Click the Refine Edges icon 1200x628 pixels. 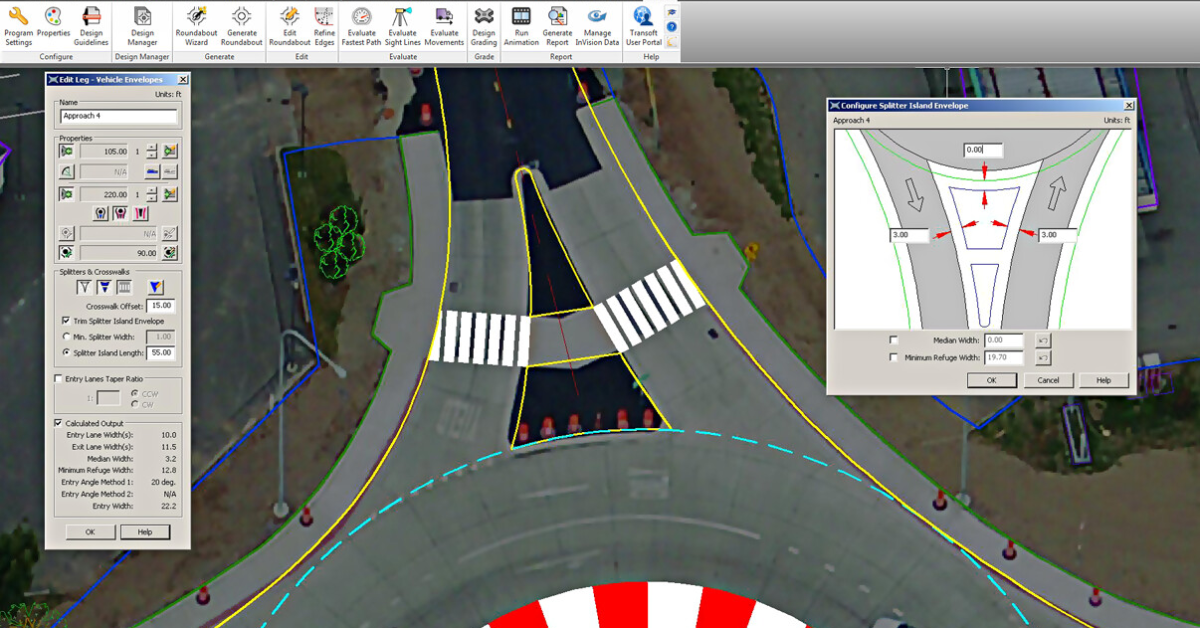[324, 18]
